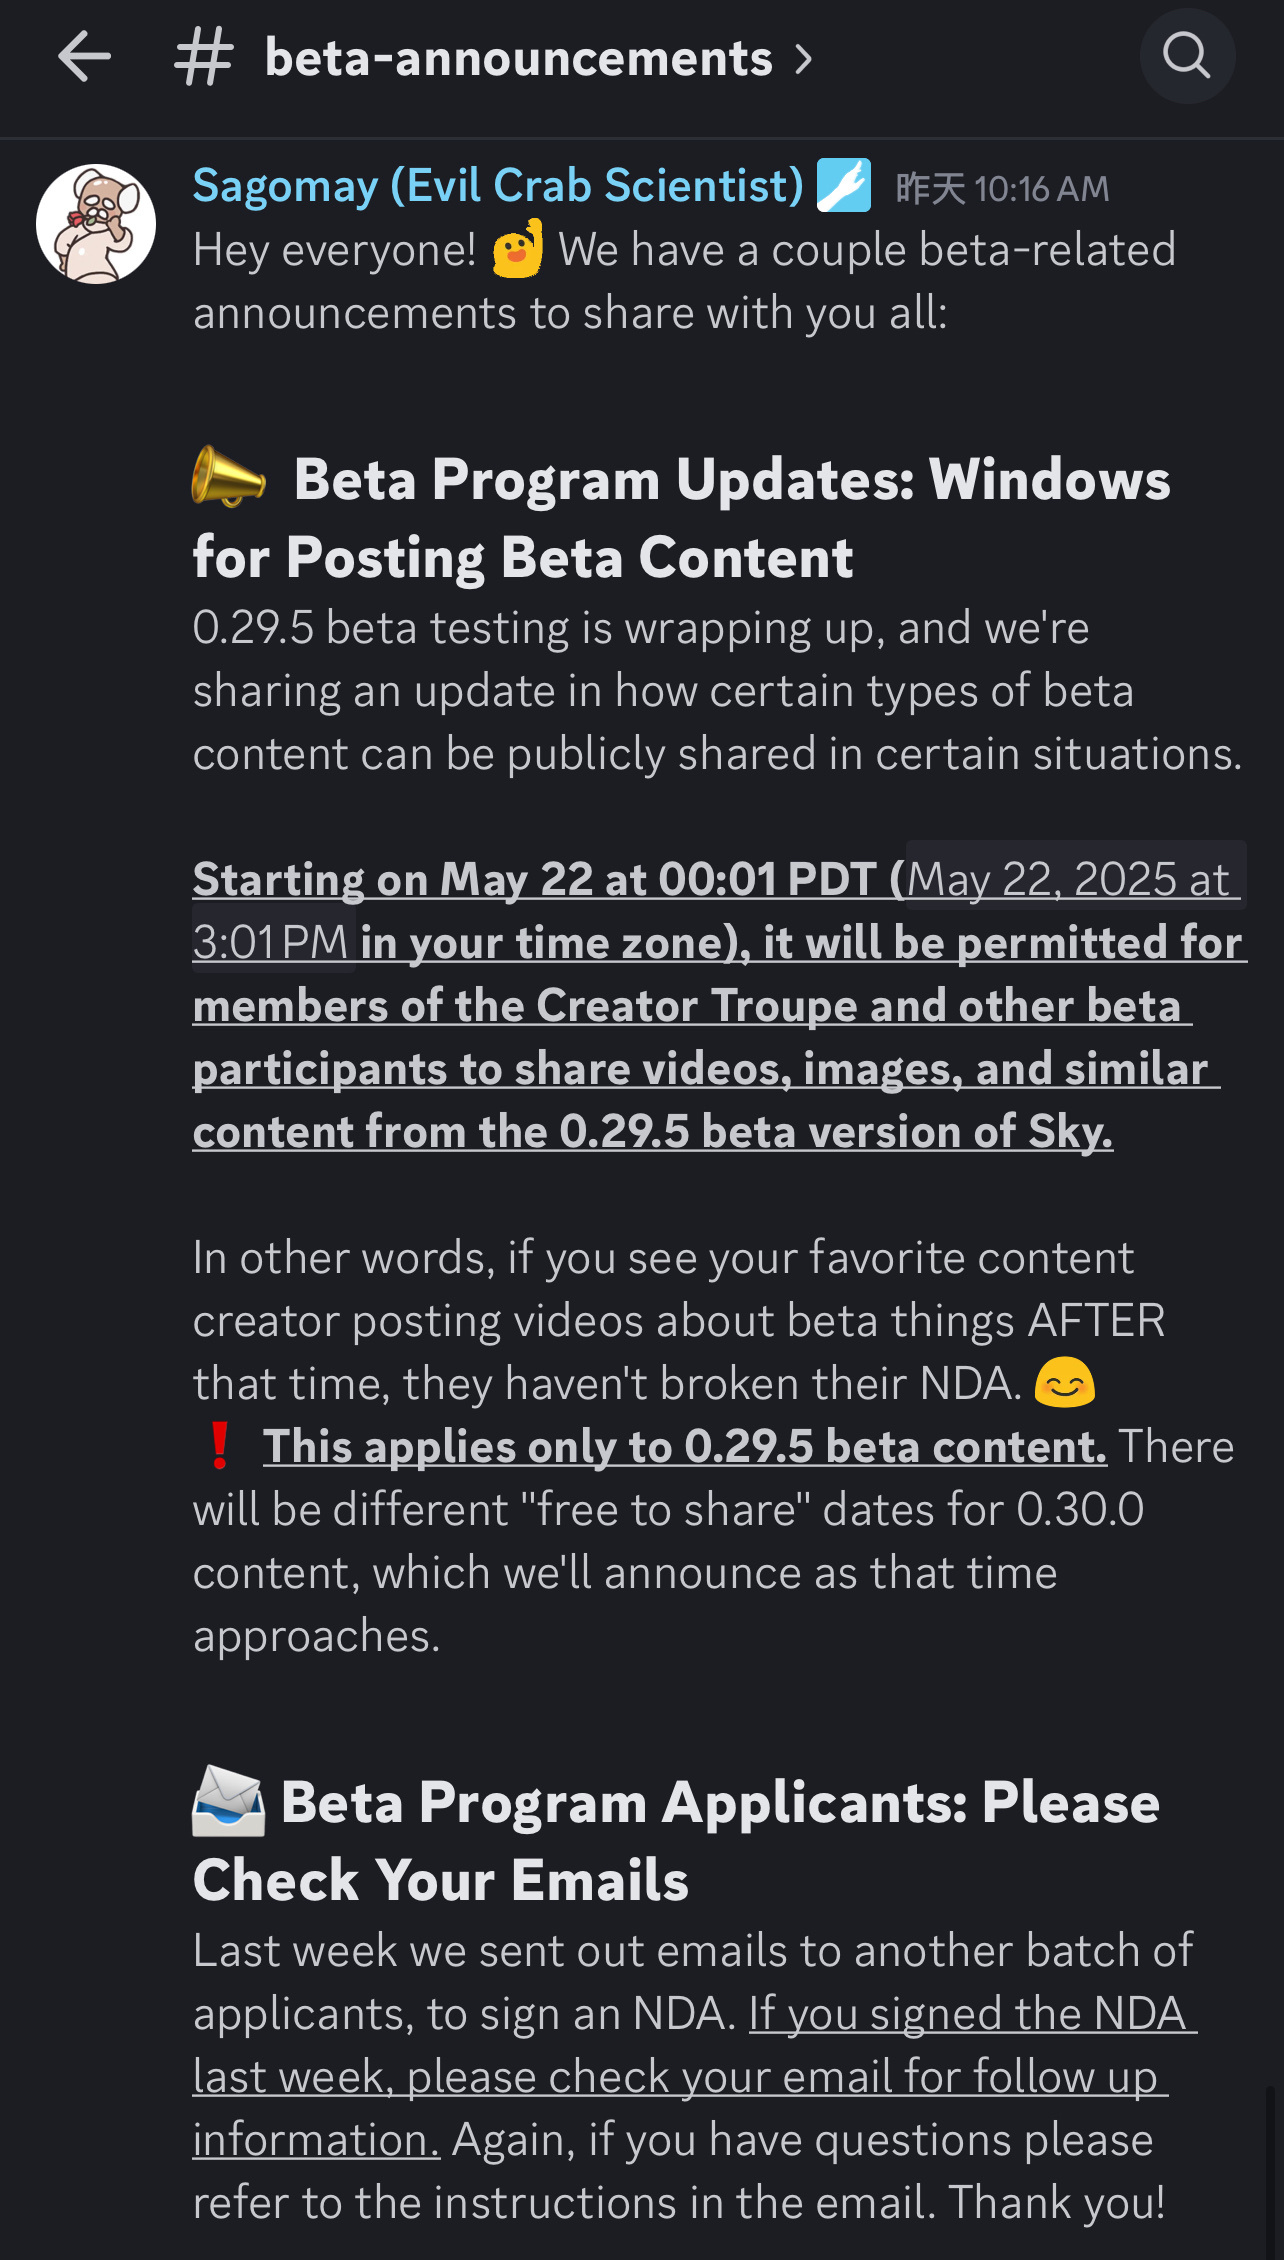Tap 'This applies only to 0.29.5 beta content'
The width and height of the screenshot is (1284, 2260).
(684, 1447)
